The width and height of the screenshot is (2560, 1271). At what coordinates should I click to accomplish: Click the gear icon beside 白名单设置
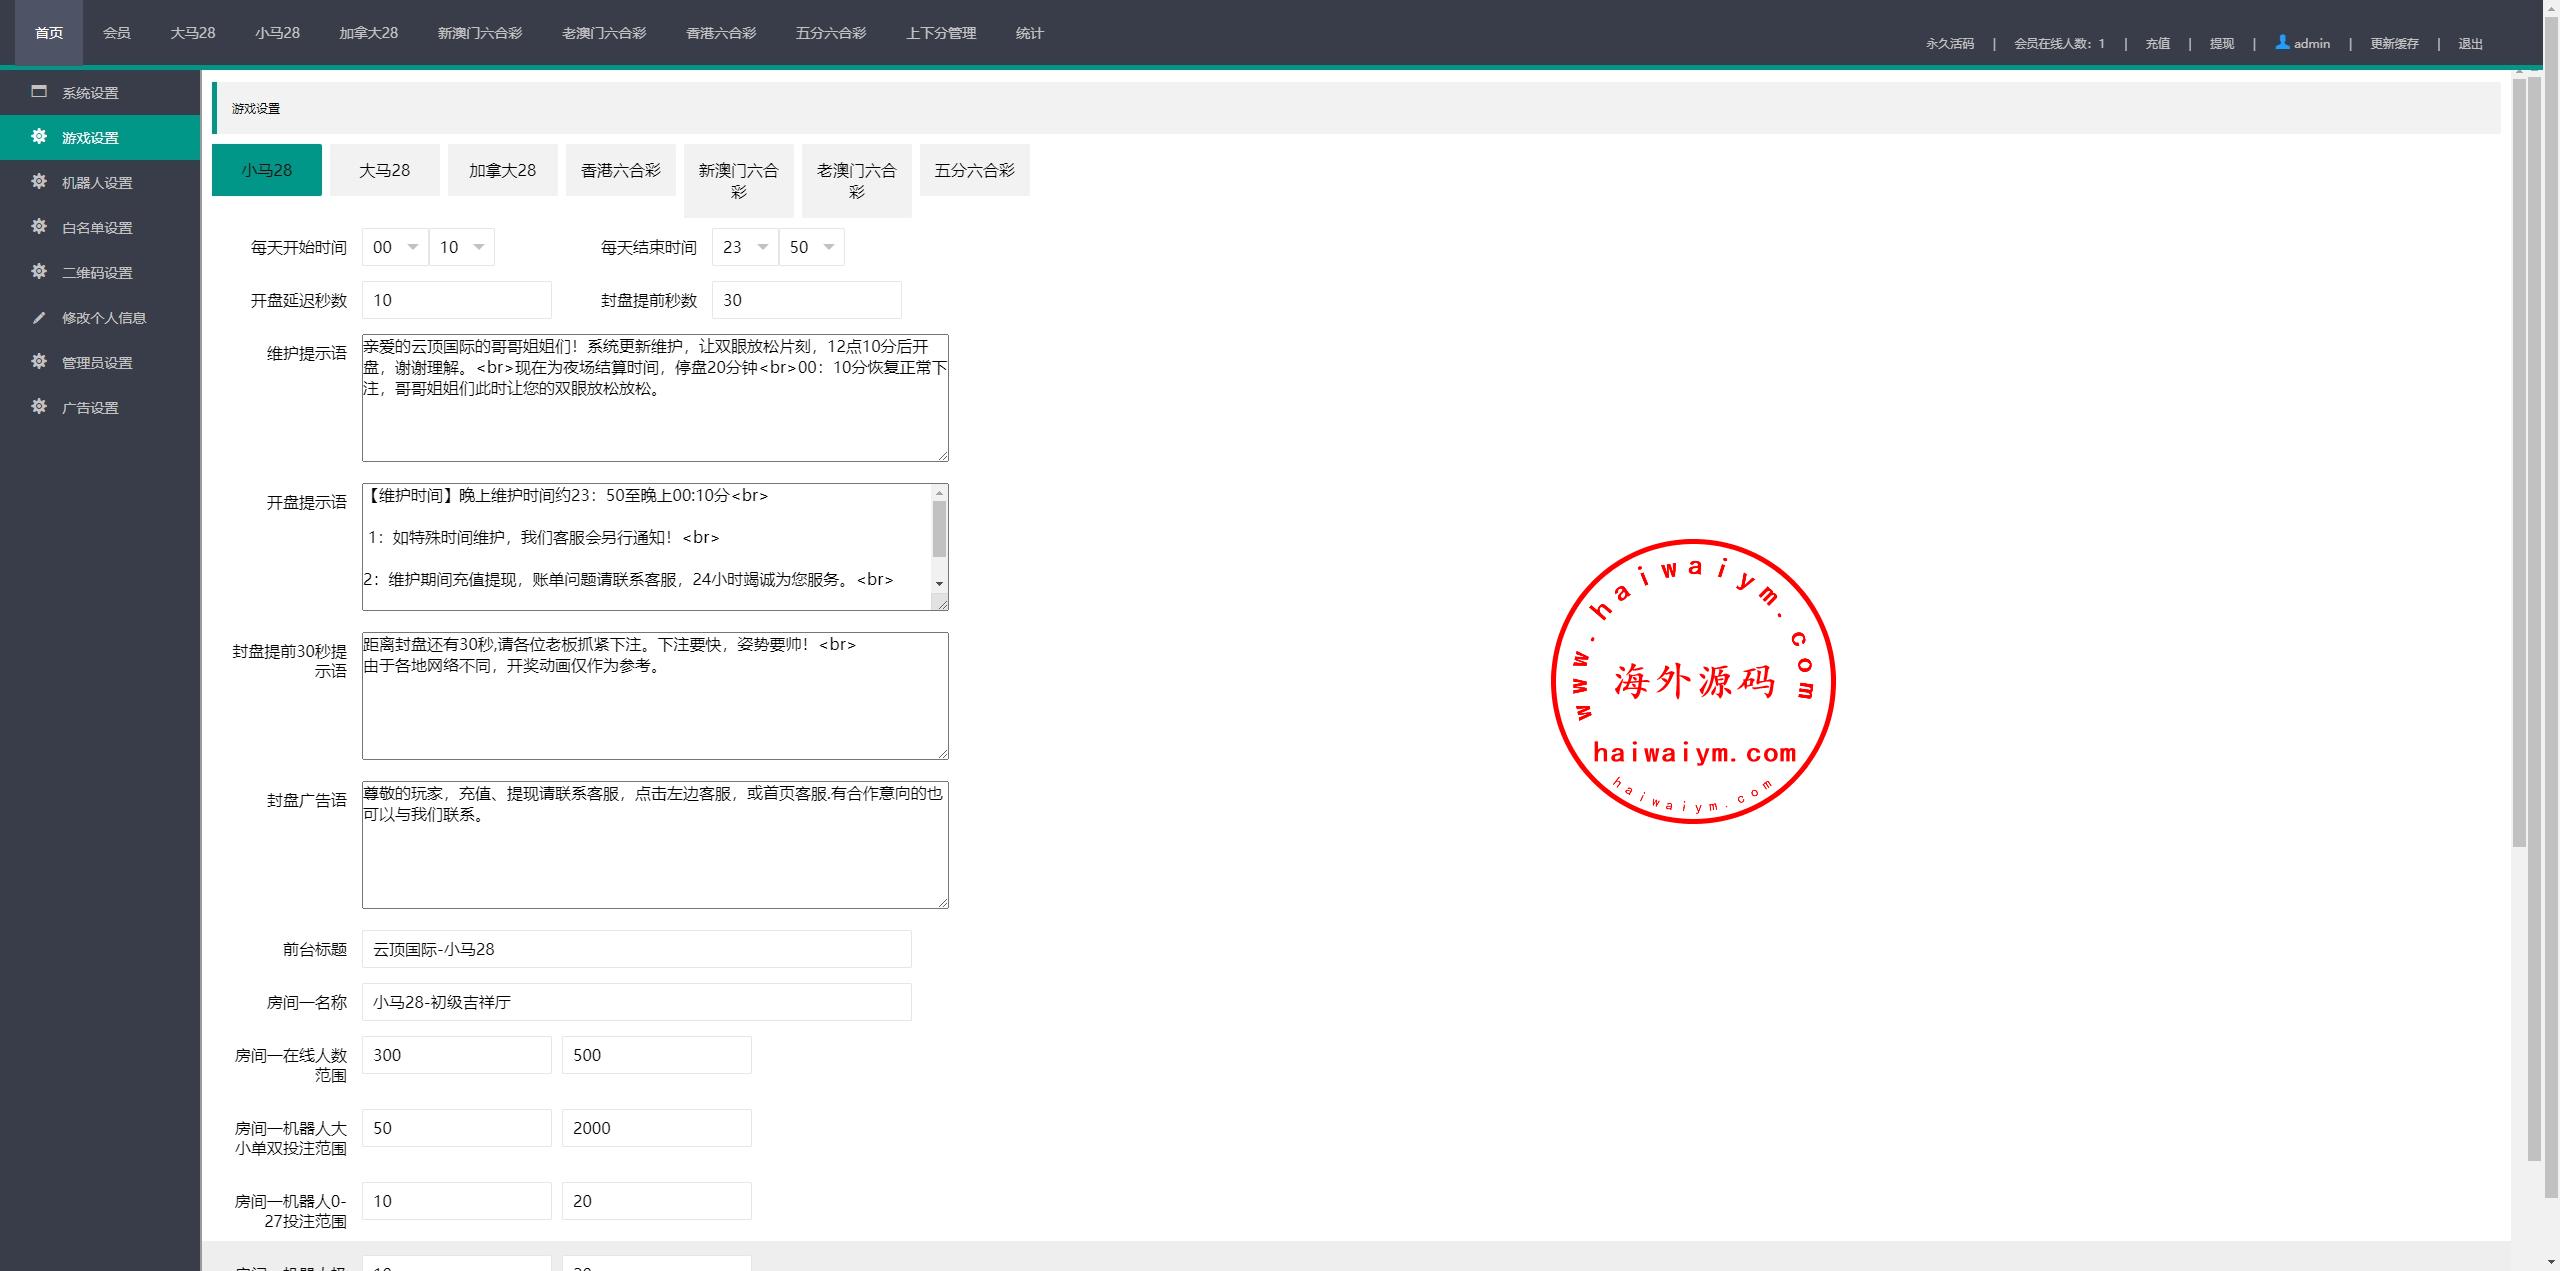(39, 226)
